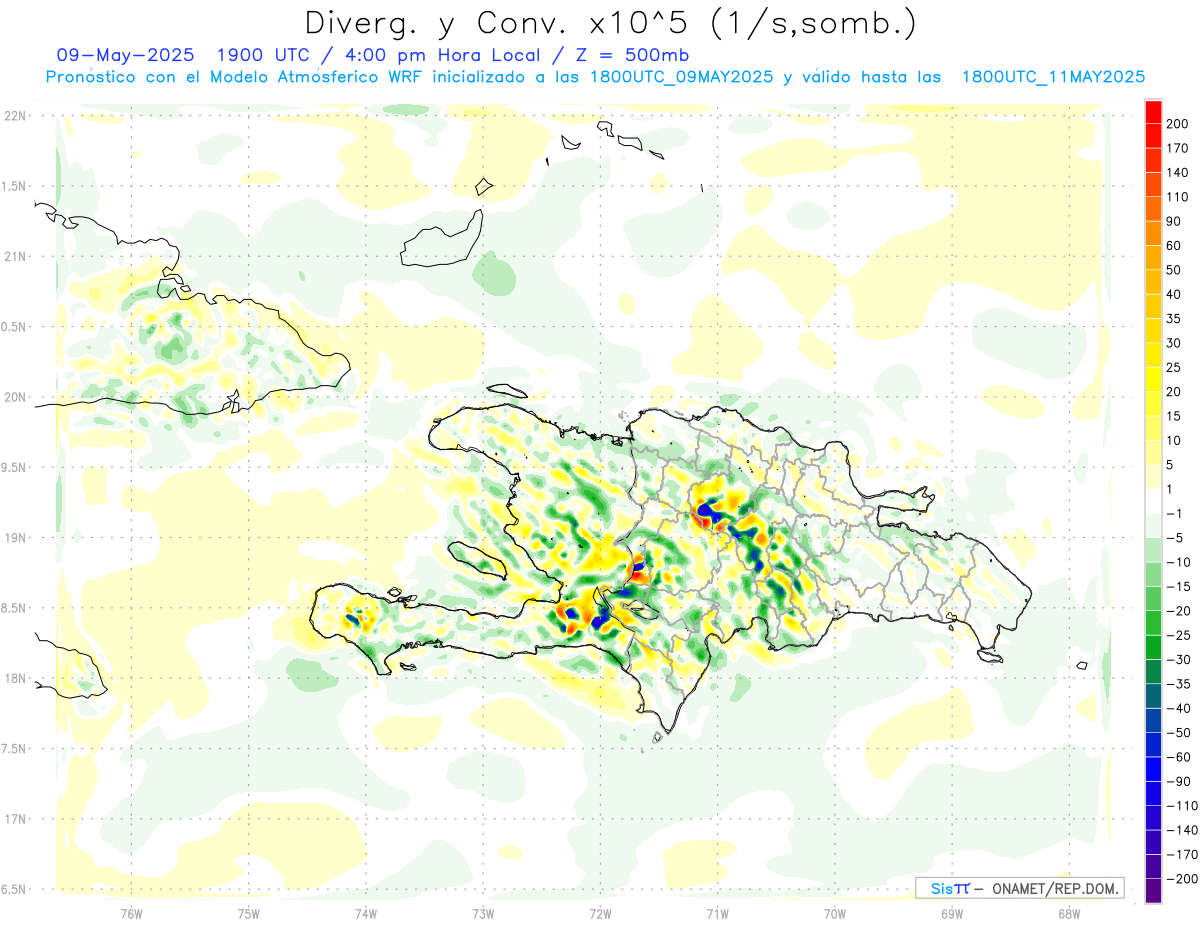Click the '8.5N' latitude label
Viewport: 1200px width, 927px height.
15,608
